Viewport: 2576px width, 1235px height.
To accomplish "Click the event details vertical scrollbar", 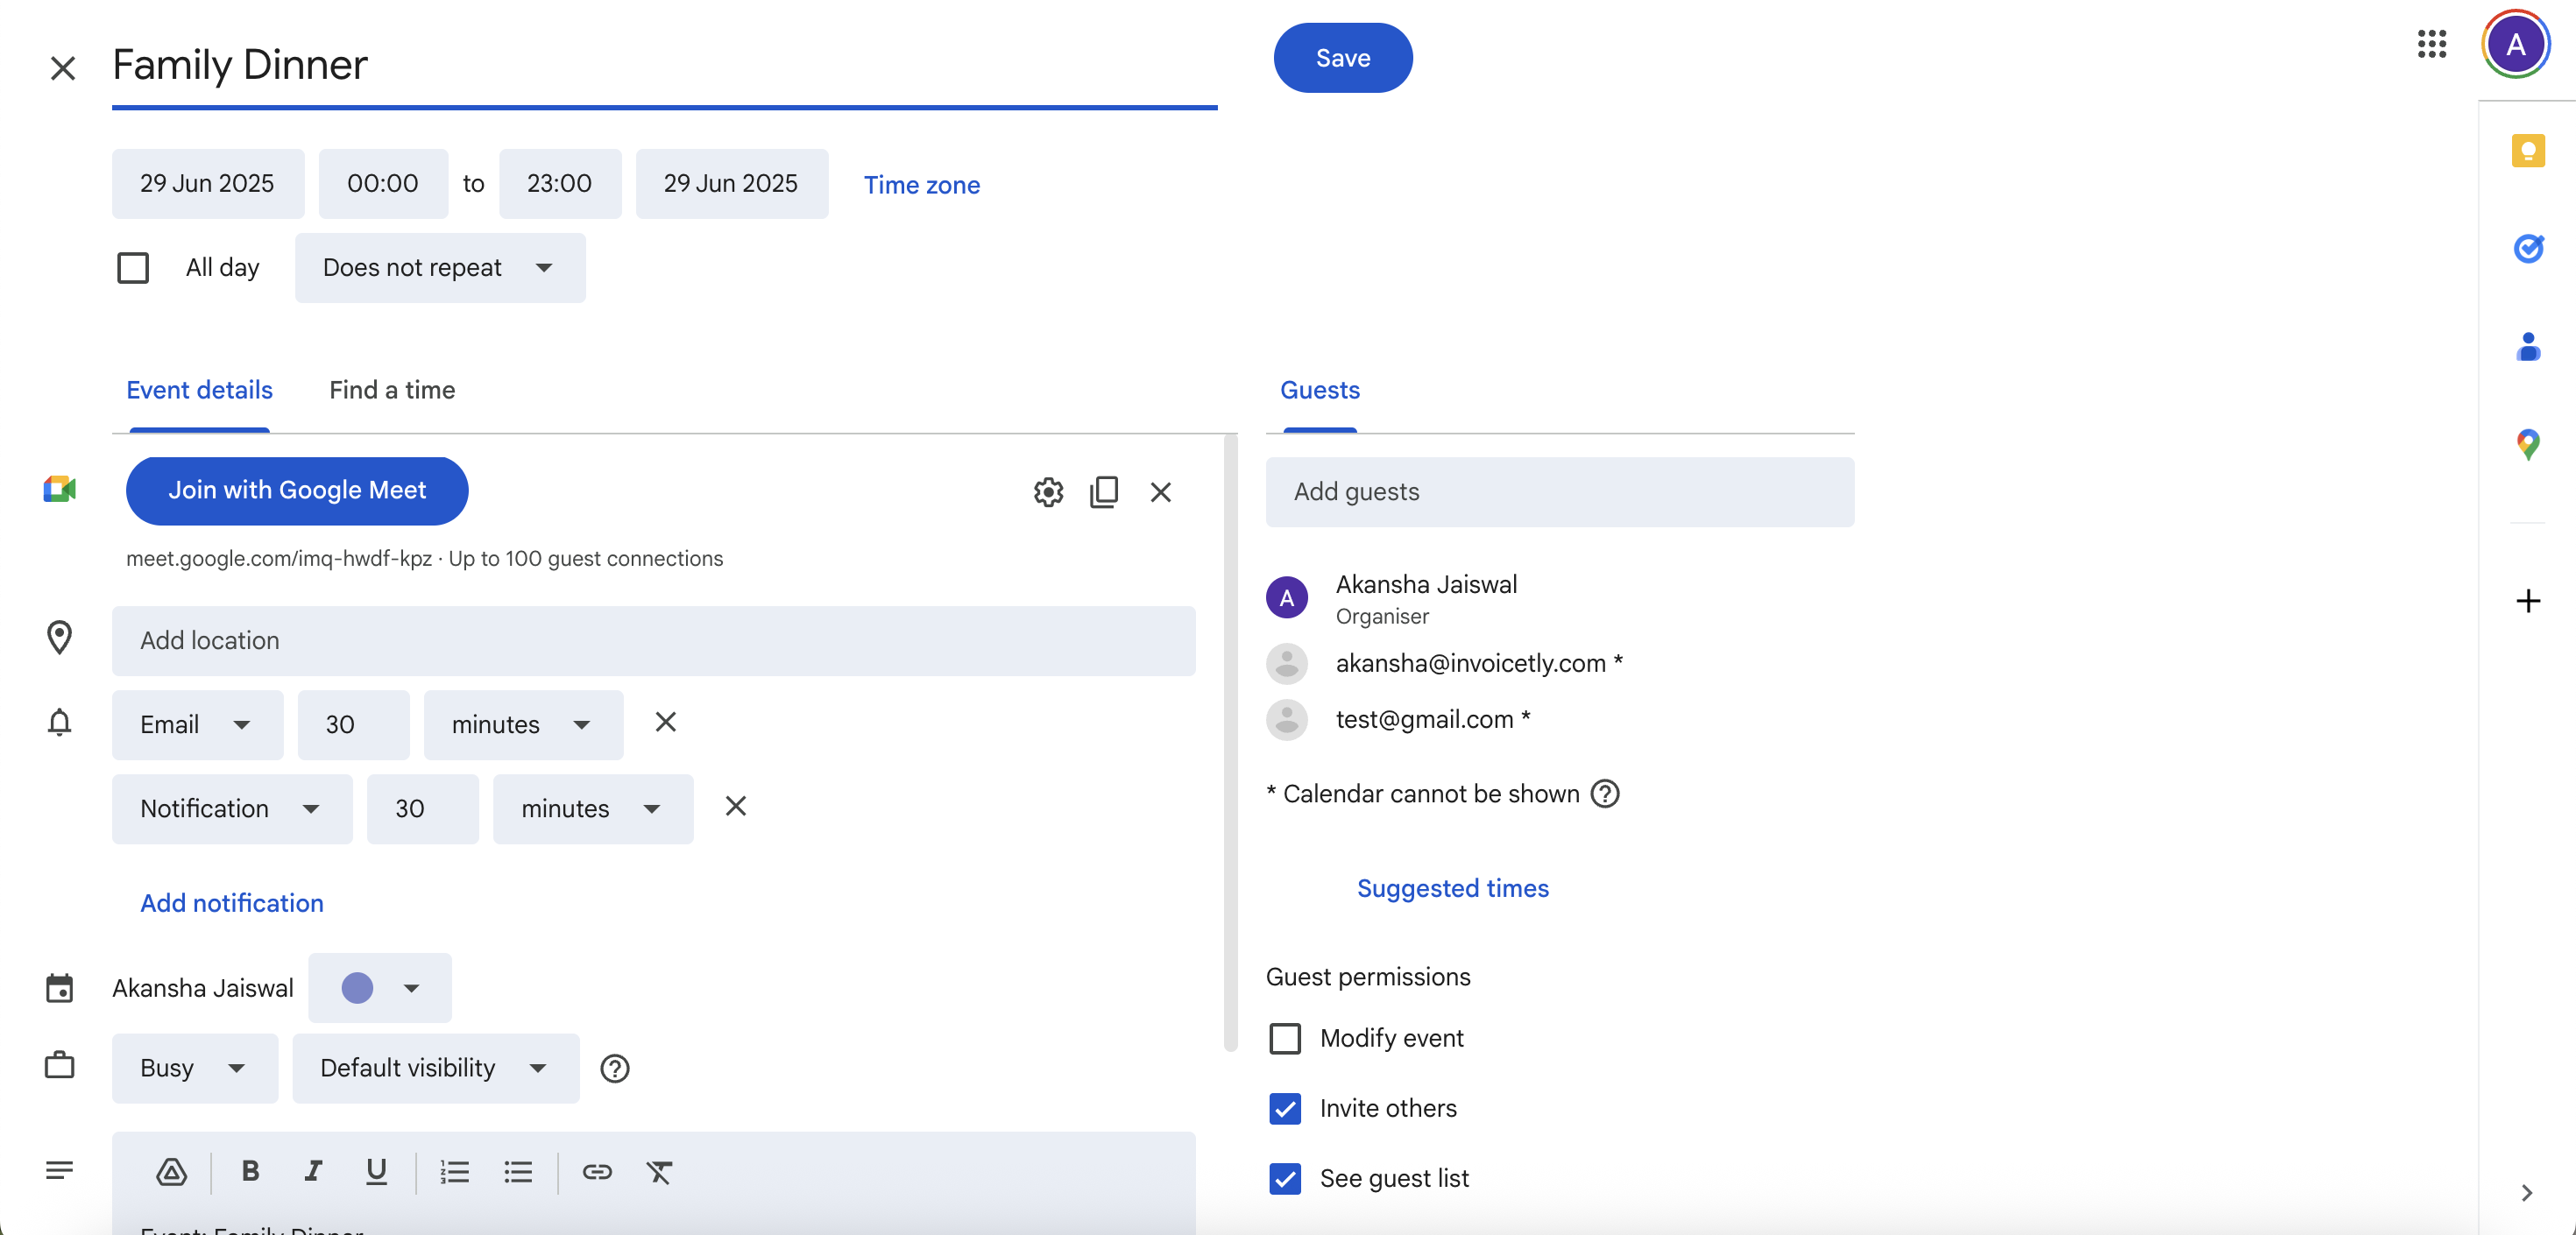I will point(1231,744).
